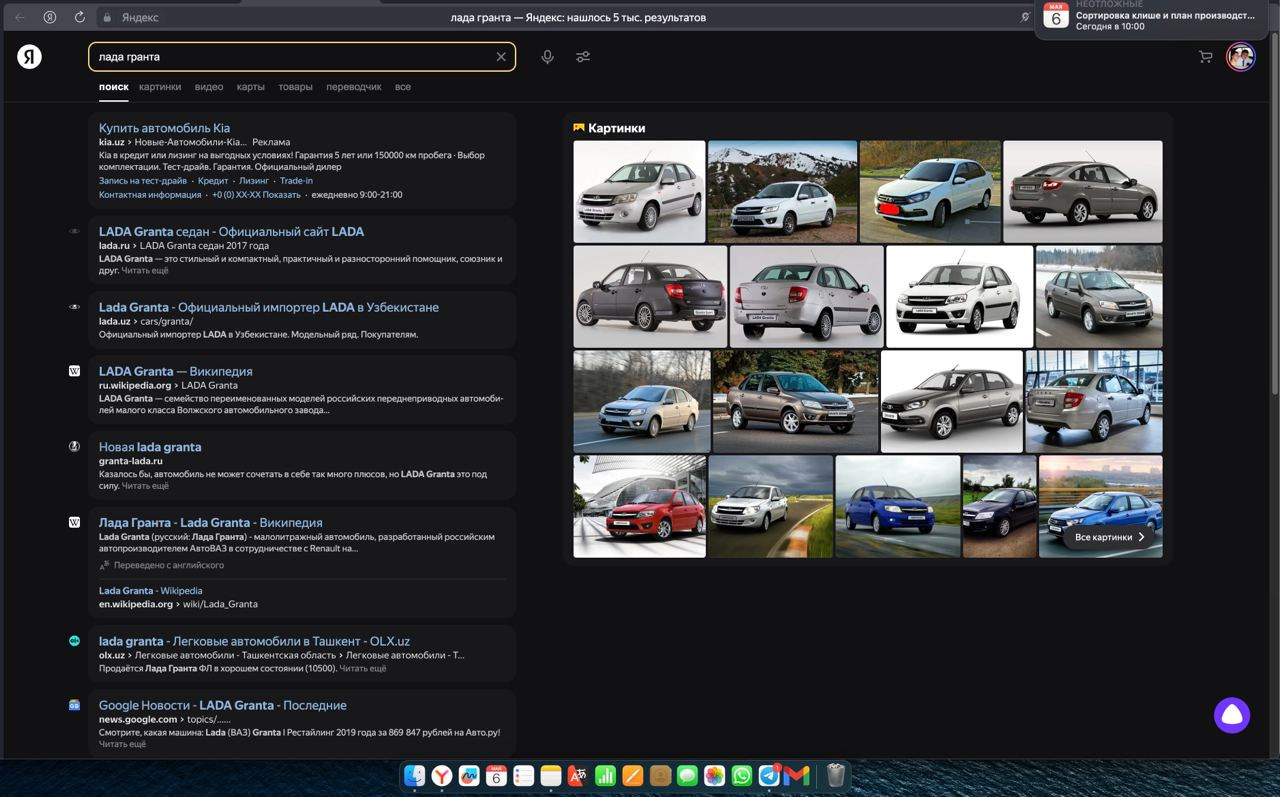Open Reminders in the dock
Image resolution: width=1280 pixels, height=797 pixels.
tap(523, 775)
